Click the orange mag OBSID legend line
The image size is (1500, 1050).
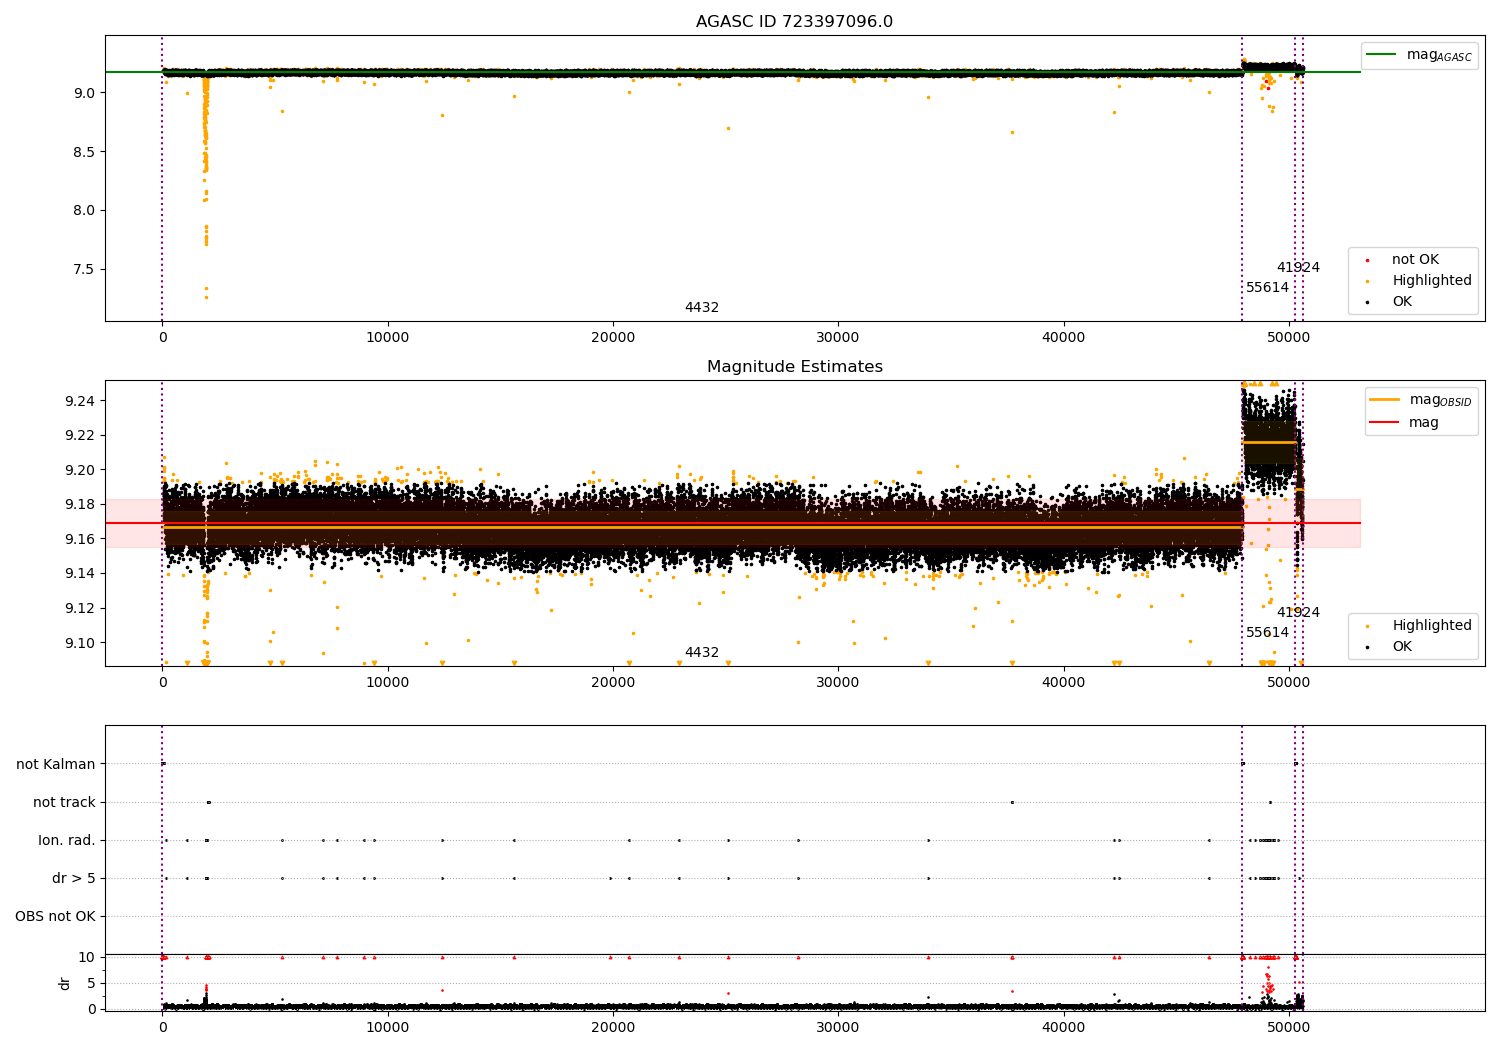(1385, 400)
